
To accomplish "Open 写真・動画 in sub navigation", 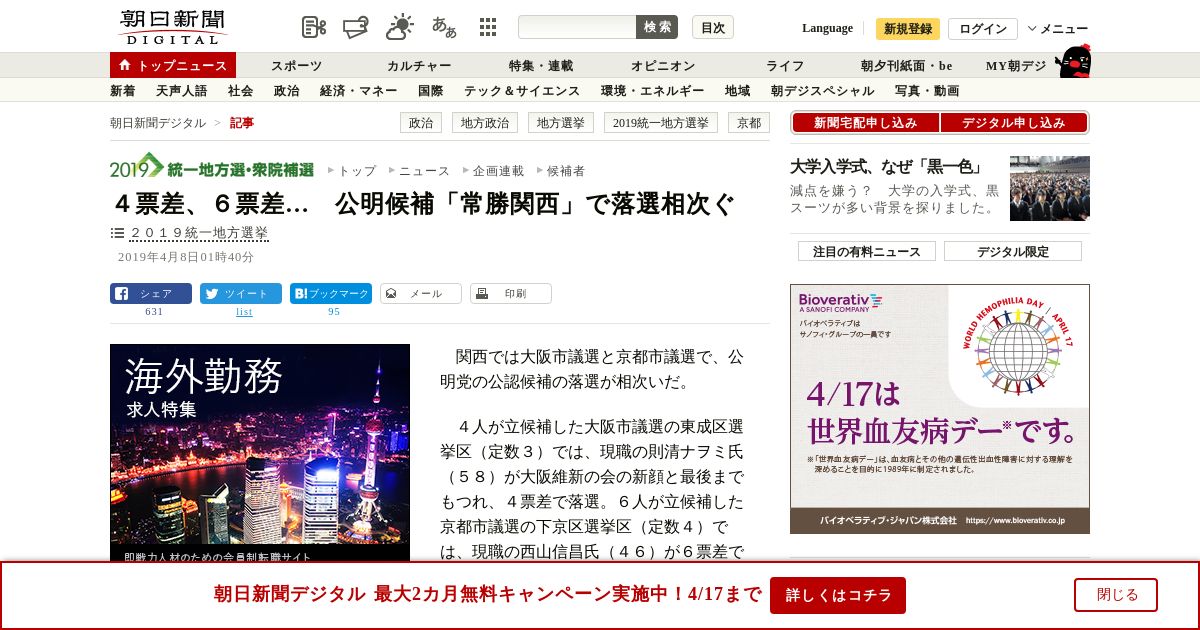I will coord(927,91).
